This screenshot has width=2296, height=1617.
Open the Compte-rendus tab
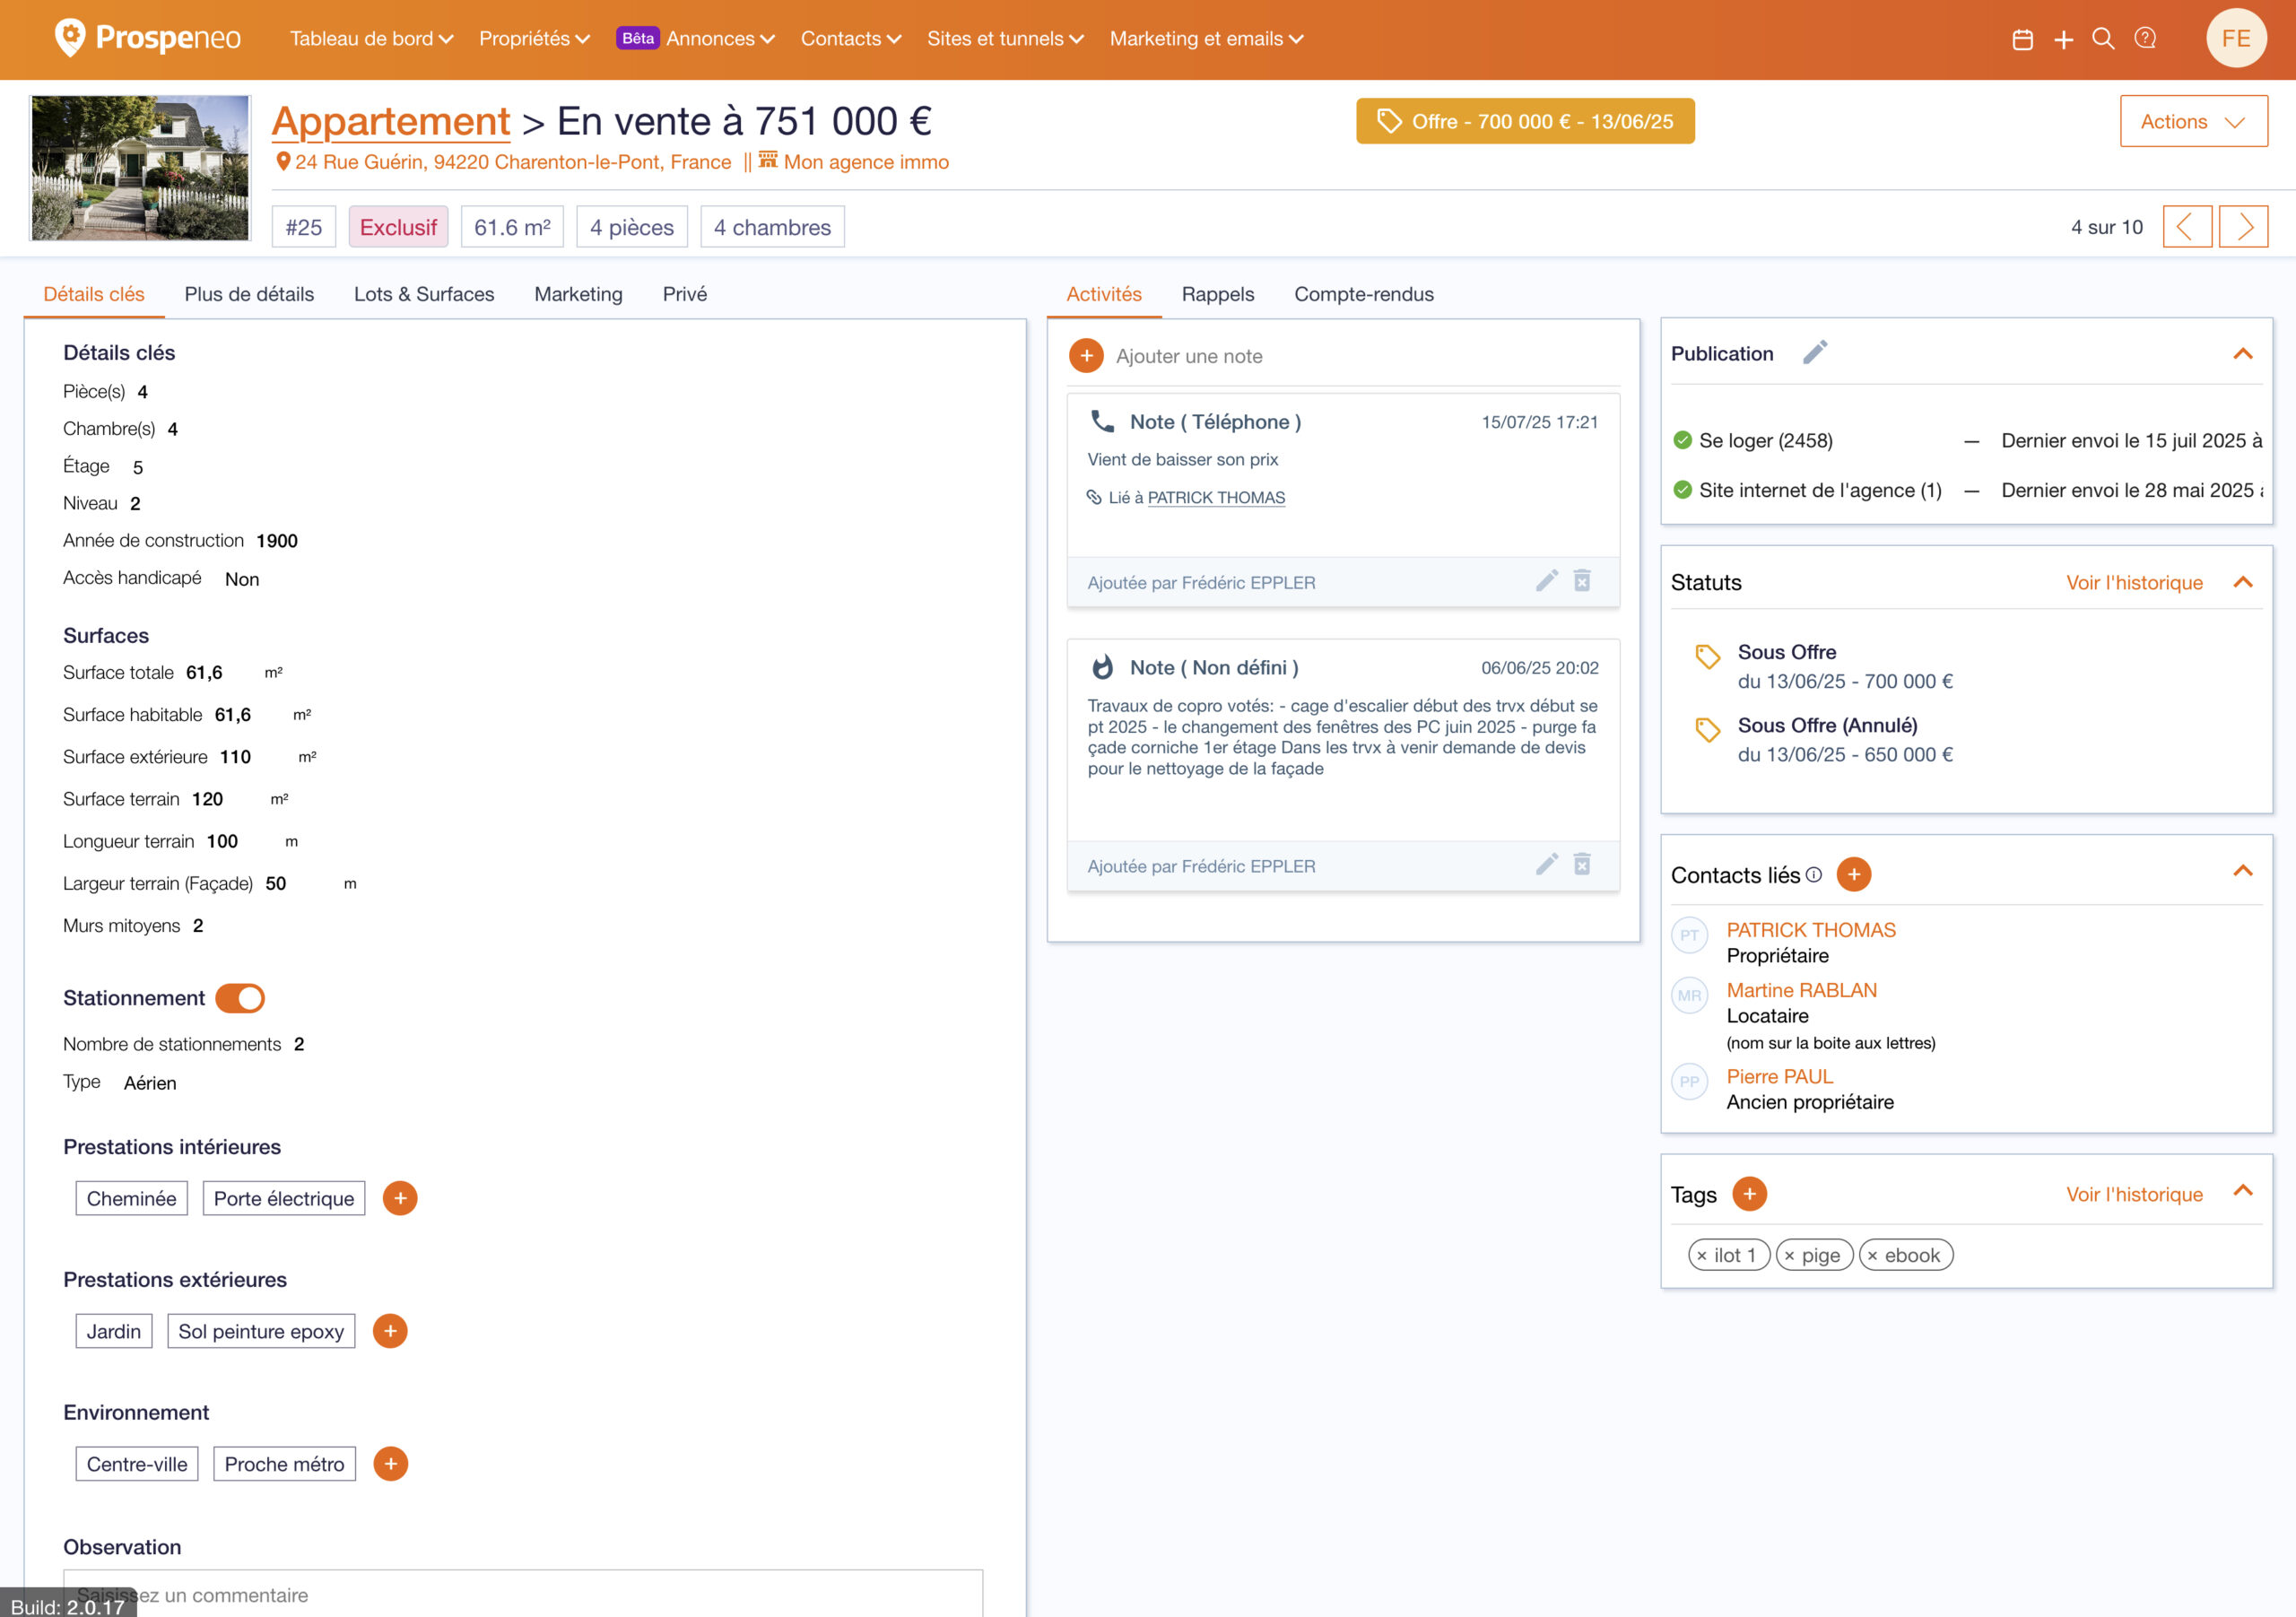click(x=1363, y=294)
